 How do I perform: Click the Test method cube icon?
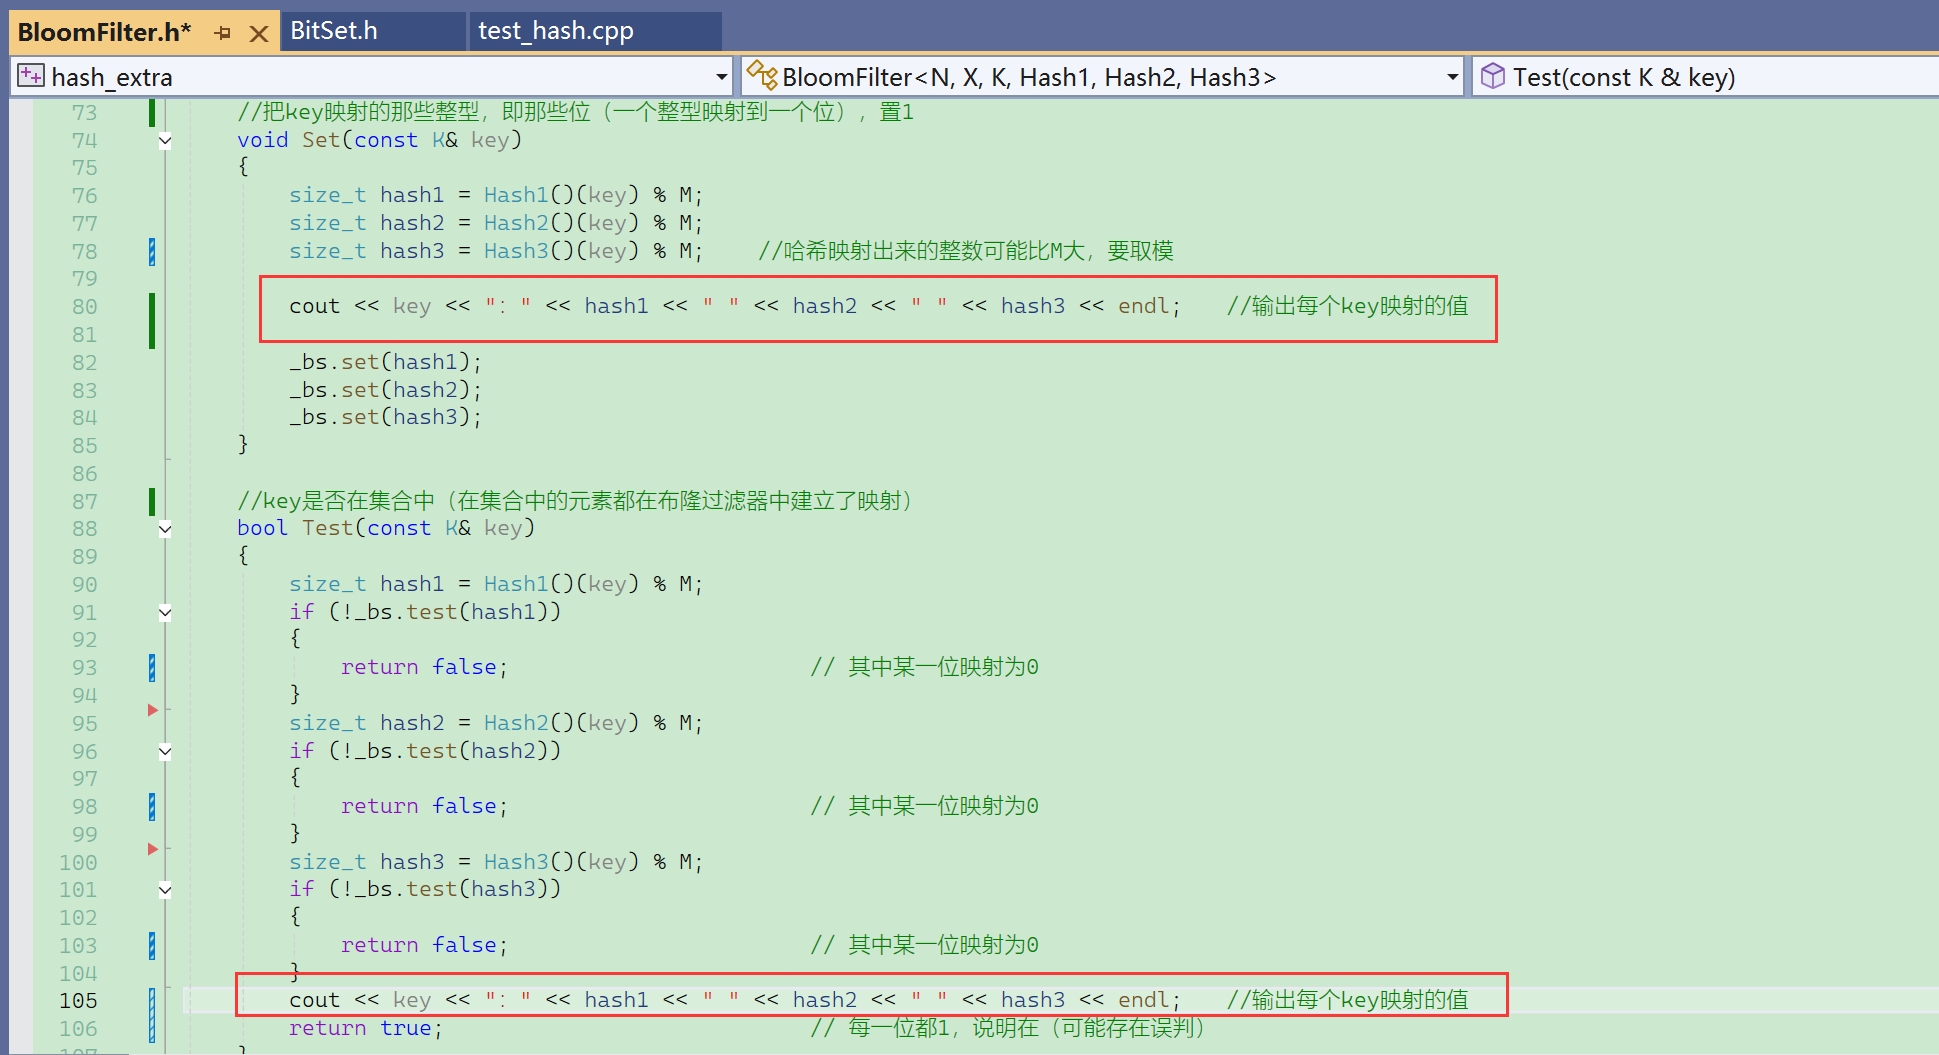pos(1492,76)
